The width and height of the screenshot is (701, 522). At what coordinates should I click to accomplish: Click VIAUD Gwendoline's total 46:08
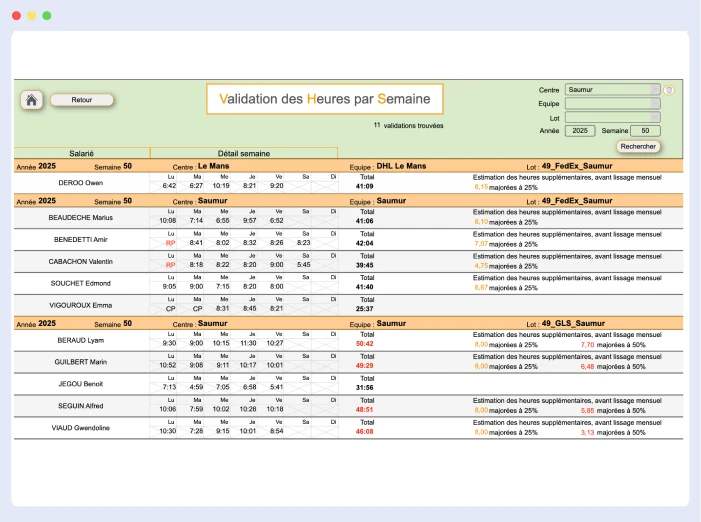[x=365, y=431]
